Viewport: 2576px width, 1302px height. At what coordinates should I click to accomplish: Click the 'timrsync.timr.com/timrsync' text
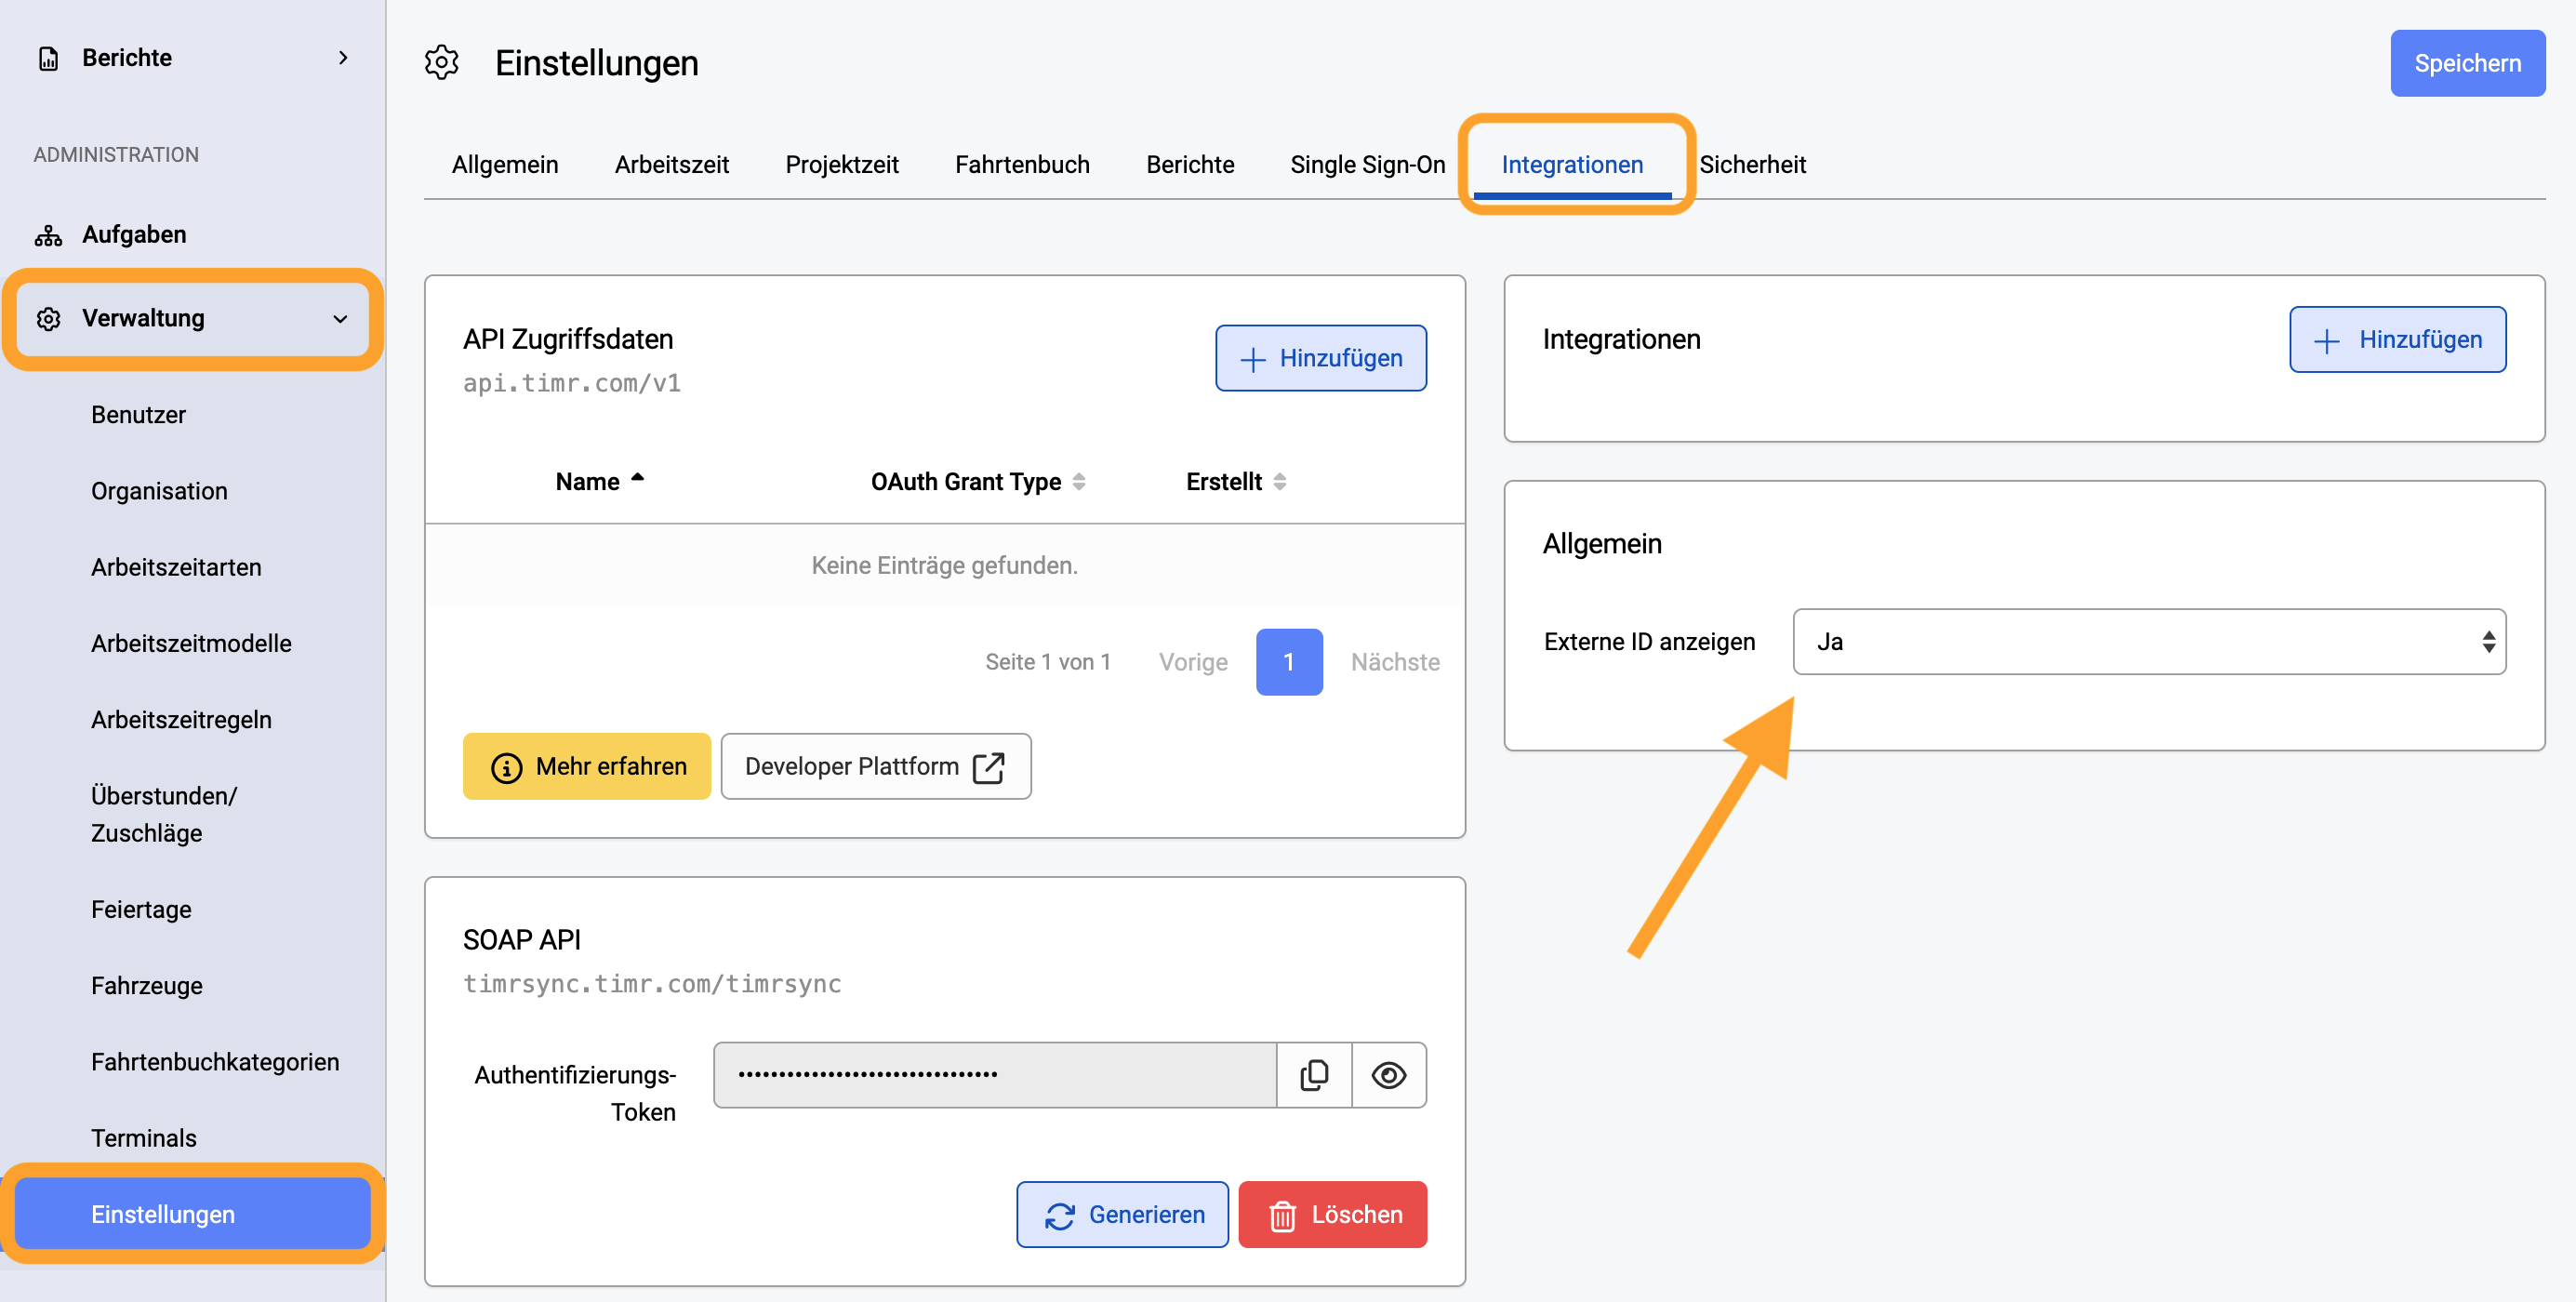coord(652,984)
